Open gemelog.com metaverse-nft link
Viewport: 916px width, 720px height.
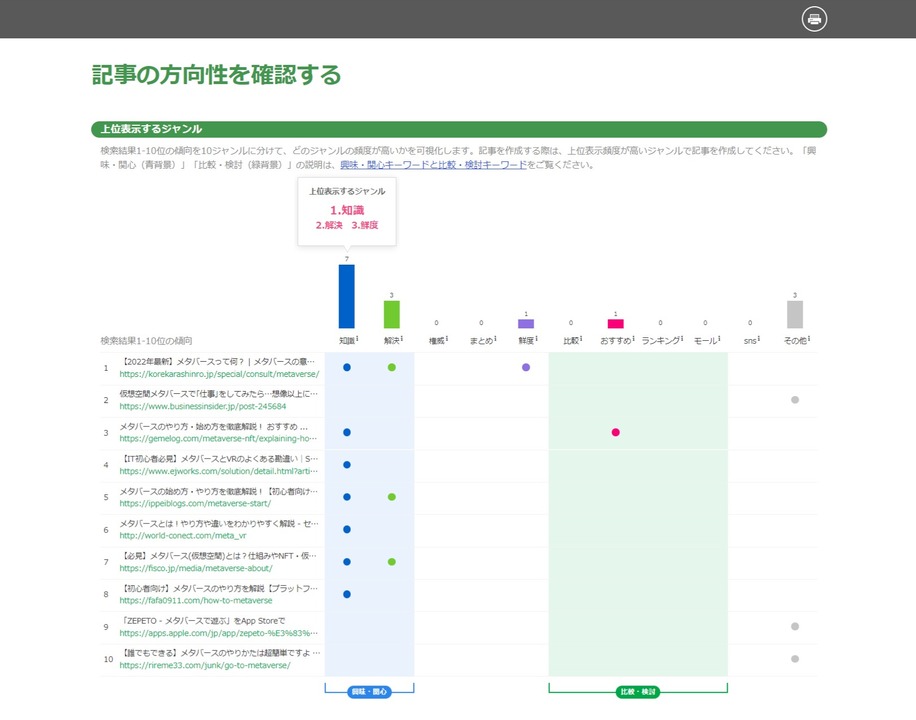click(x=218, y=438)
